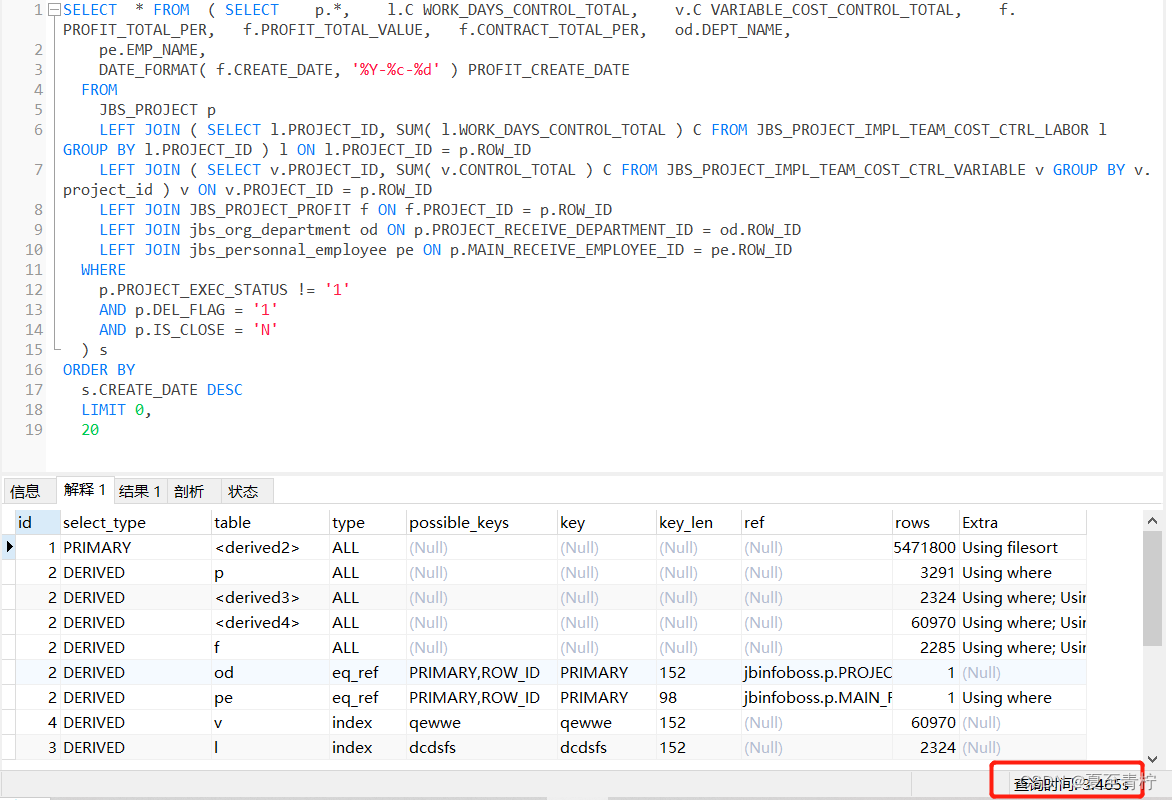Select the current row indicator arrow of row 1
1172x800 pixels.
click(9, 547)
